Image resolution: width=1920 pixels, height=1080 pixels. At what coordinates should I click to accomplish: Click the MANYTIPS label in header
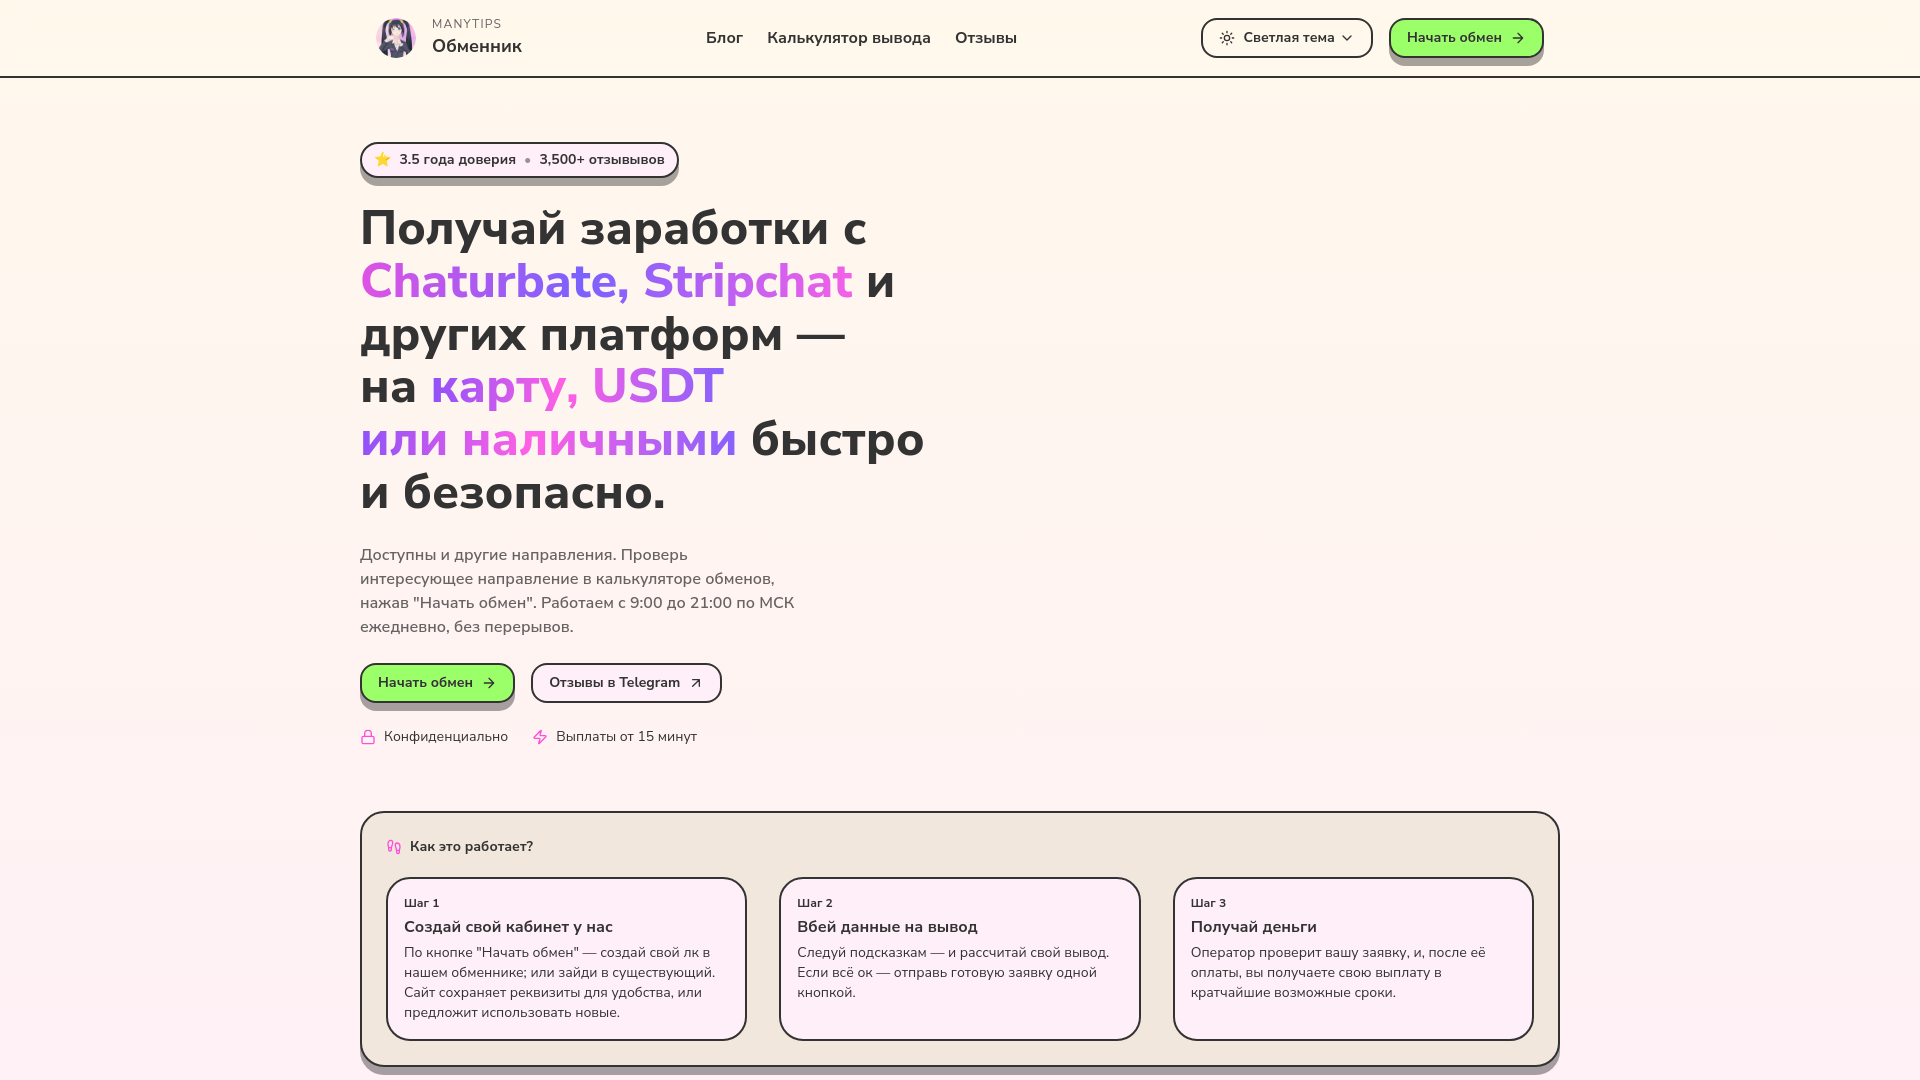[467, 24]
